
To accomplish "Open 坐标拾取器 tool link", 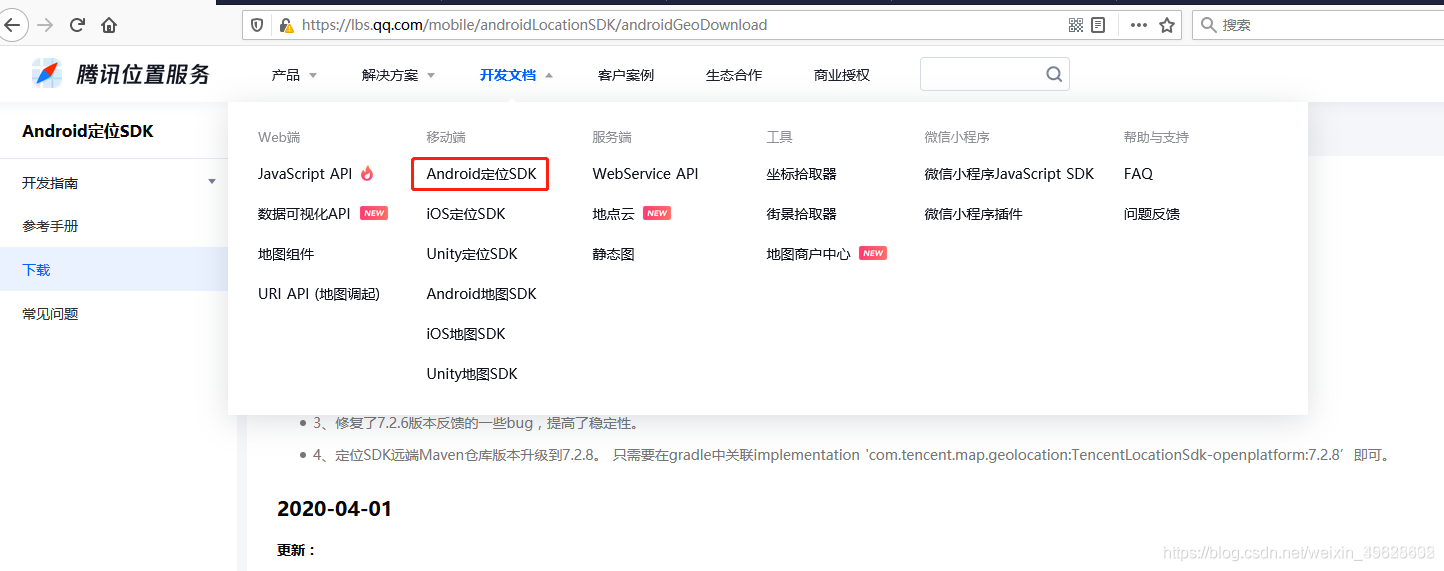I will 802,174.
